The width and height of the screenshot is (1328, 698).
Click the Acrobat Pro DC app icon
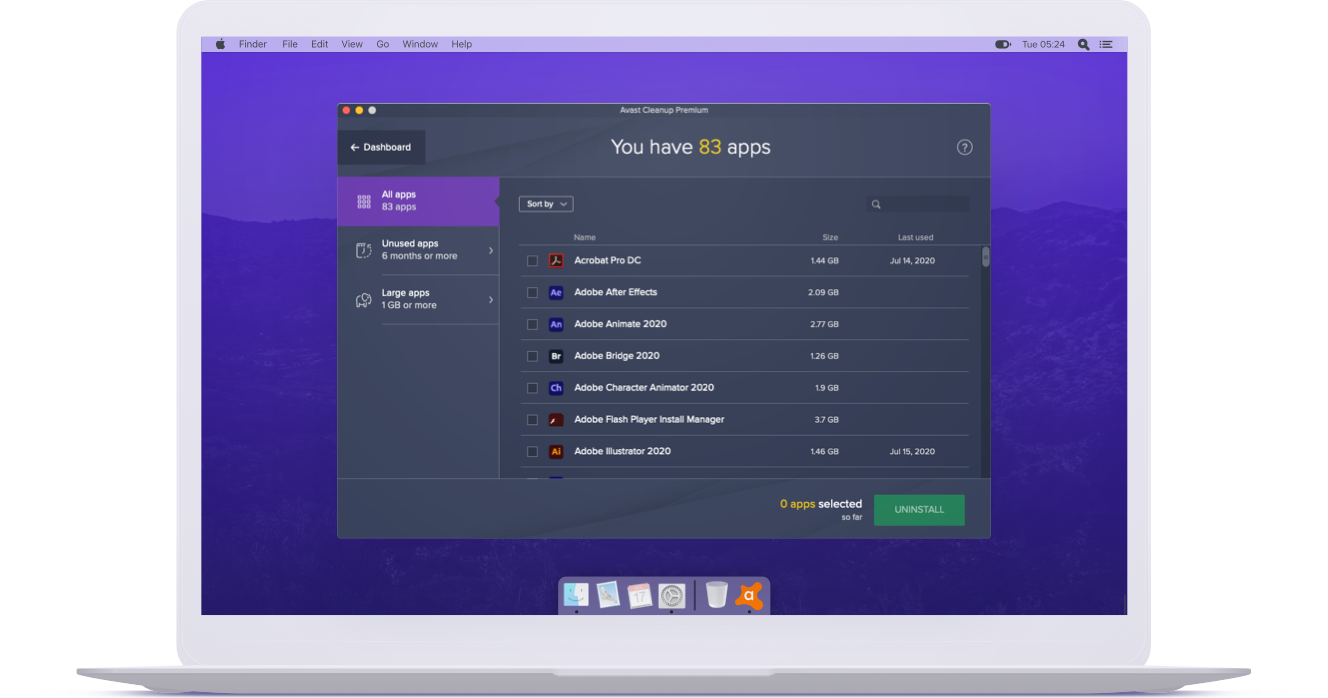point(556,260)
